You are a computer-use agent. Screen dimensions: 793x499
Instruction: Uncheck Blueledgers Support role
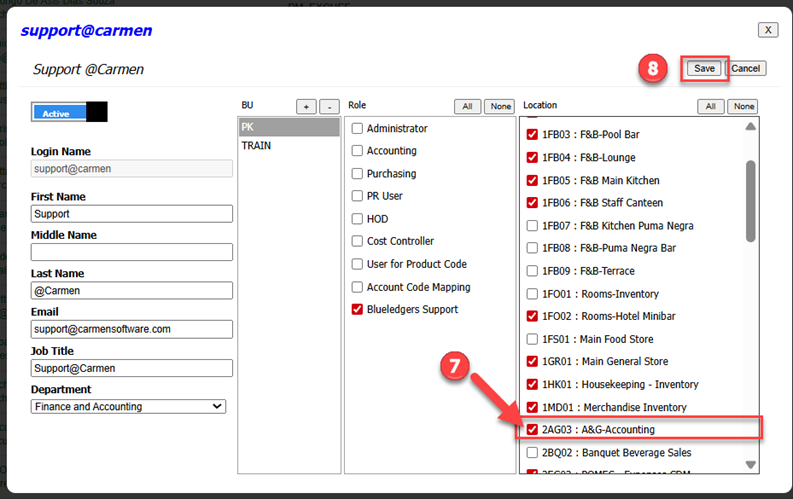pos(357,309)
